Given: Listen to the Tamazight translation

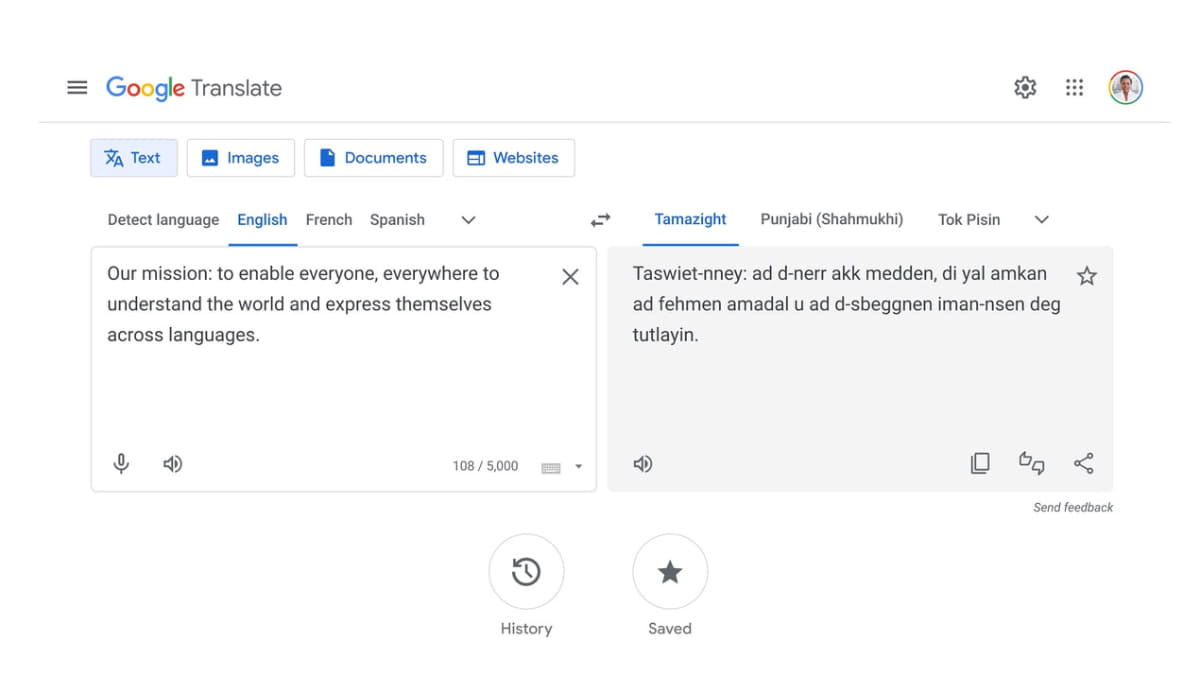Looking at the screenshot, I should pos(643,464).
